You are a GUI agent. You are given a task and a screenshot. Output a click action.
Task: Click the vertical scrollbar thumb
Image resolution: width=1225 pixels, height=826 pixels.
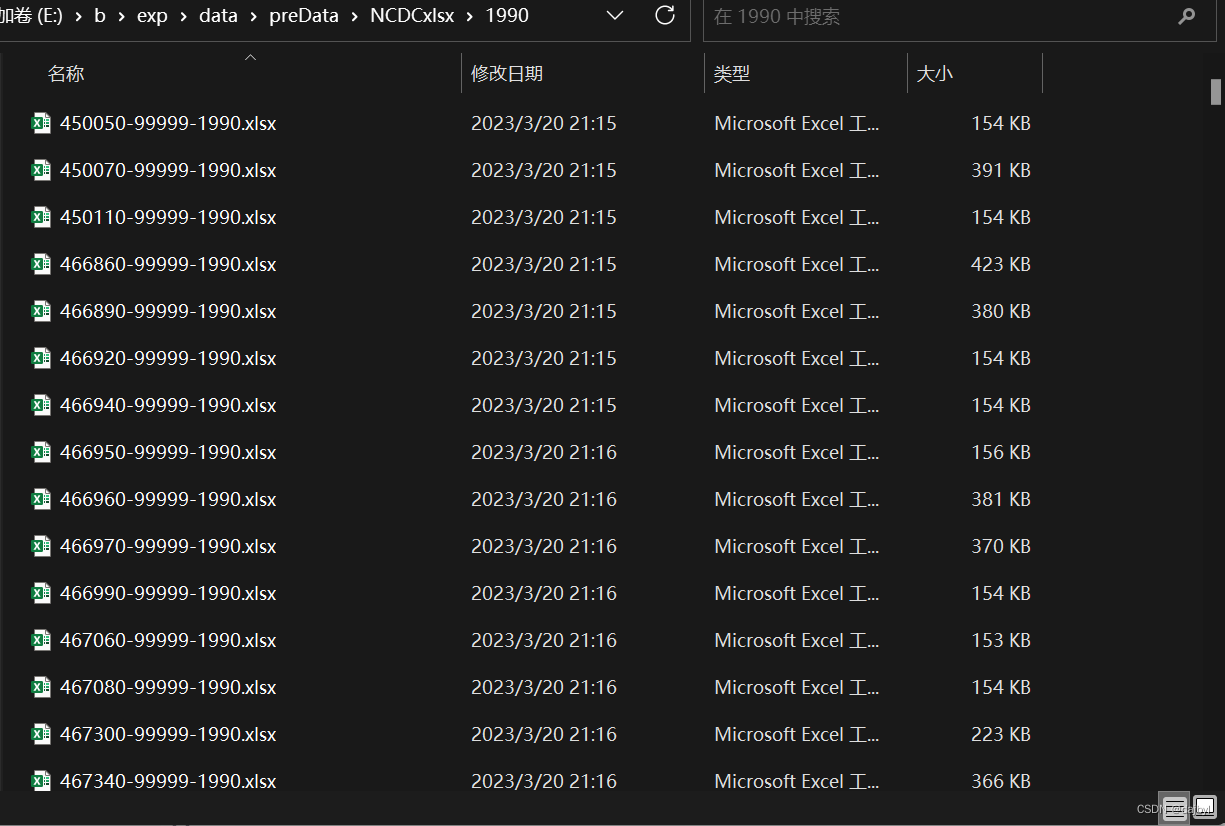pos(1216,92)
